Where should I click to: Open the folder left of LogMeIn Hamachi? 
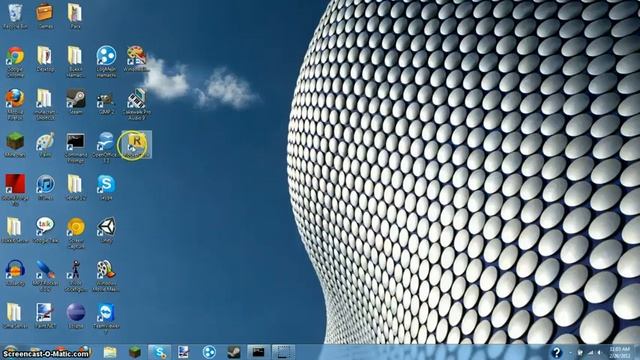(x=76, y=62)
